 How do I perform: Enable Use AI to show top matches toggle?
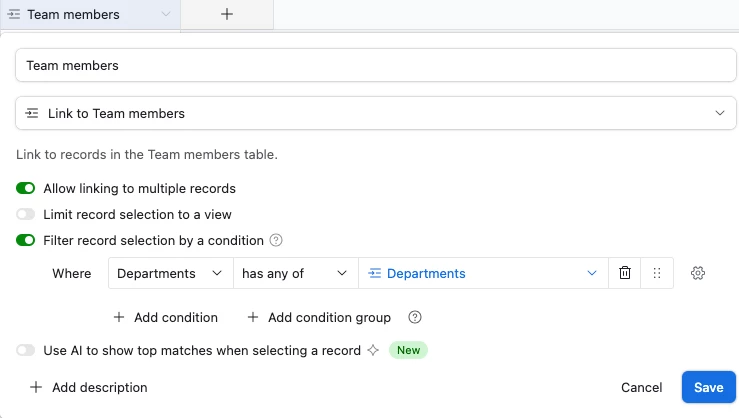[x=26, y=350]
